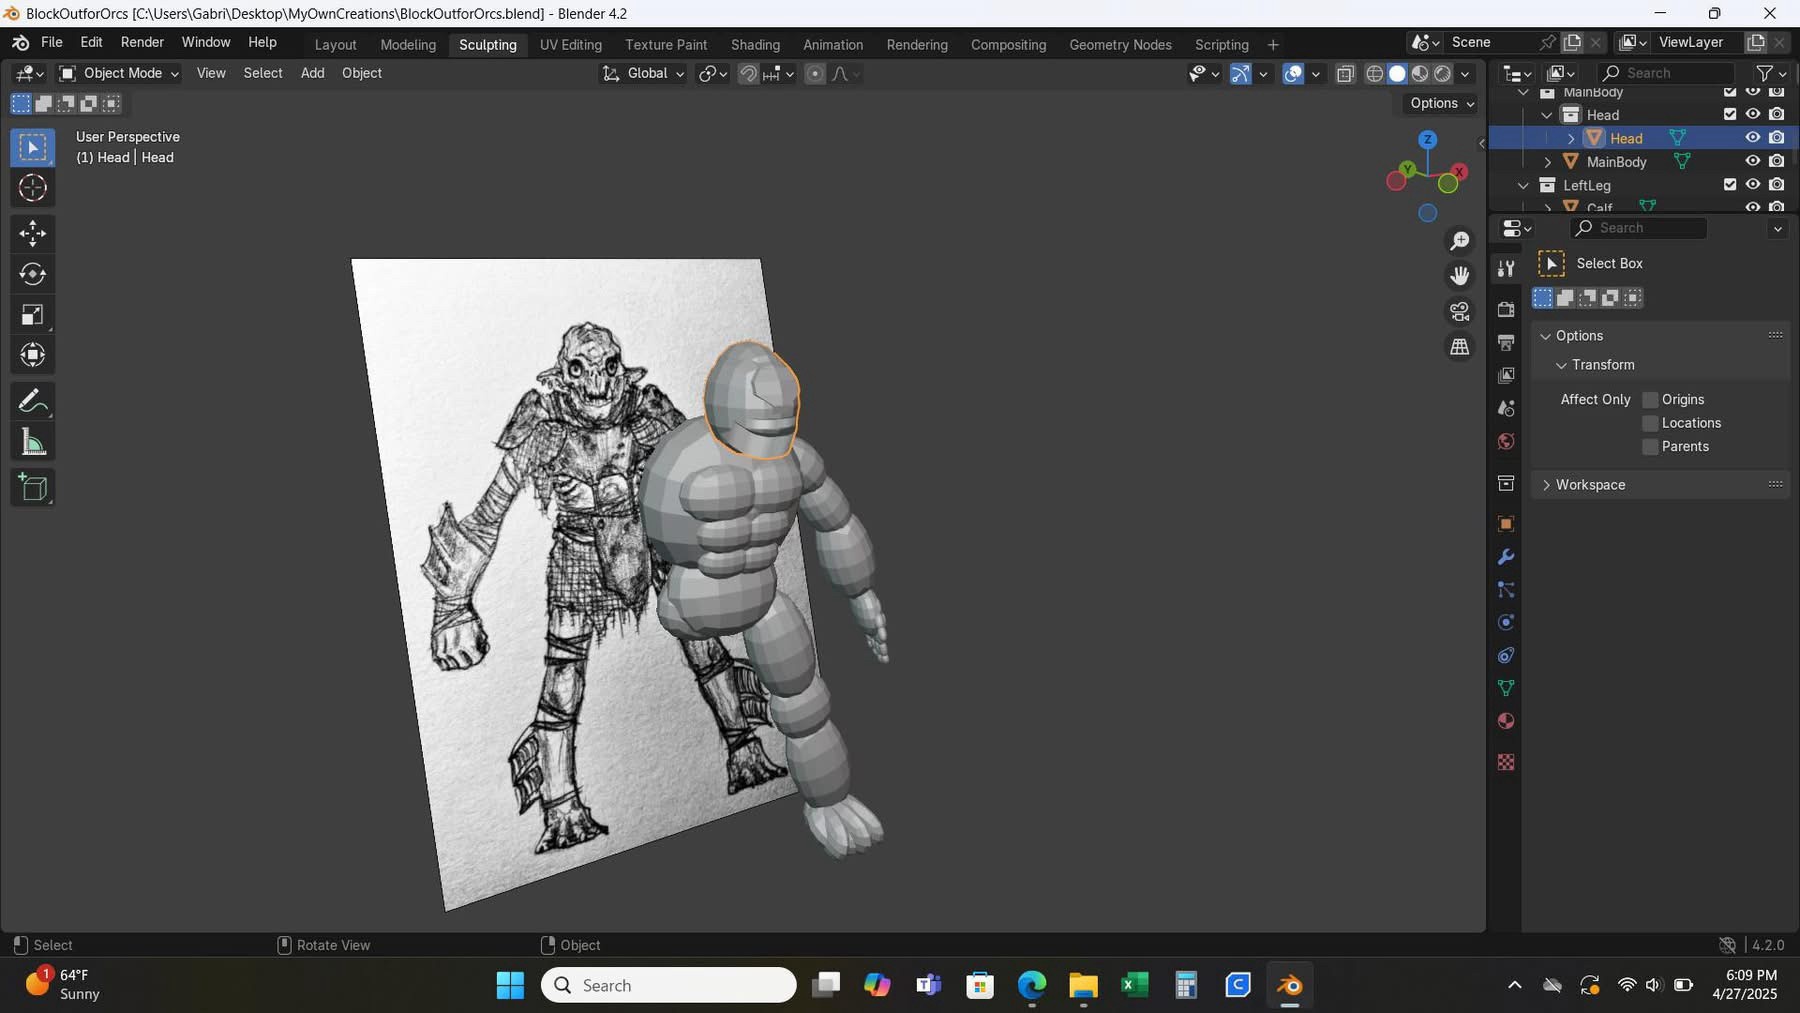Select rendered viewport shading mode
The image size is (1800, 1013).
[1442, 74]
